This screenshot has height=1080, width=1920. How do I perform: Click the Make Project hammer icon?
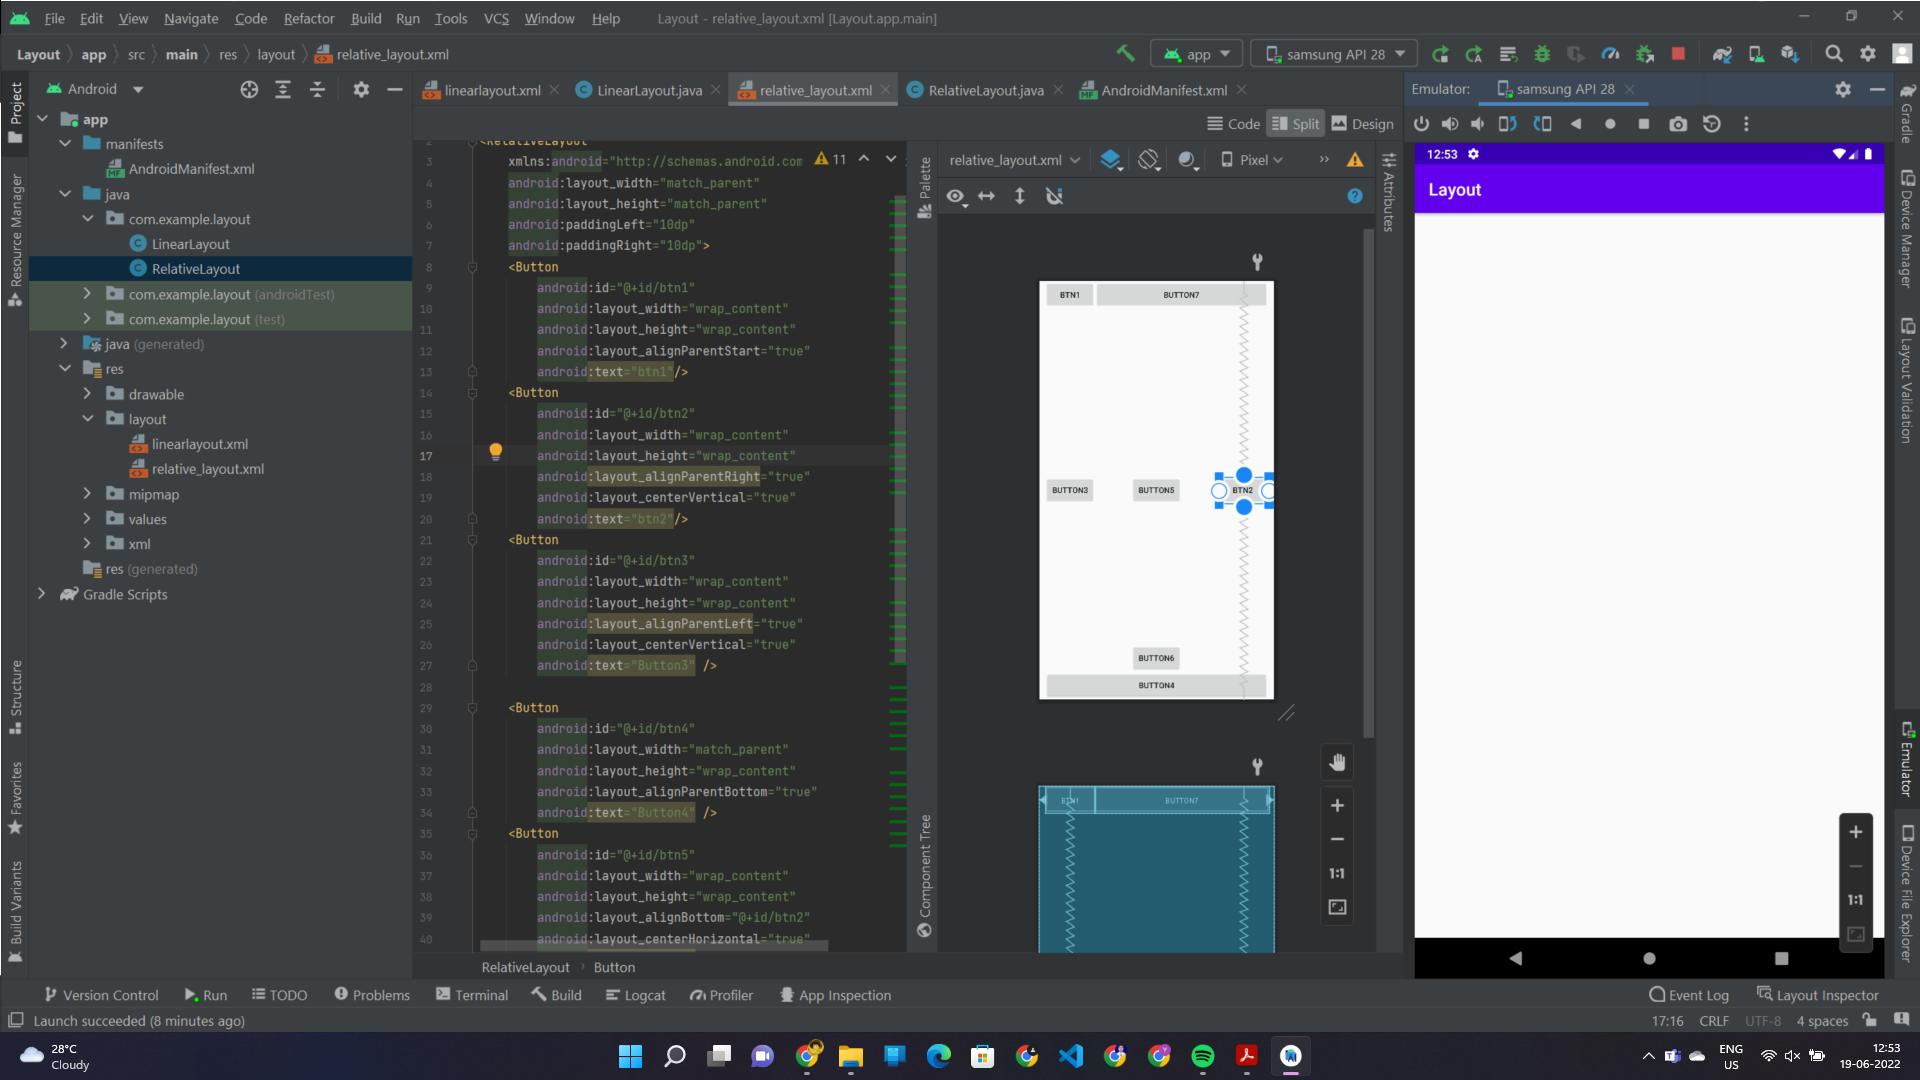tap(1125, 54)
